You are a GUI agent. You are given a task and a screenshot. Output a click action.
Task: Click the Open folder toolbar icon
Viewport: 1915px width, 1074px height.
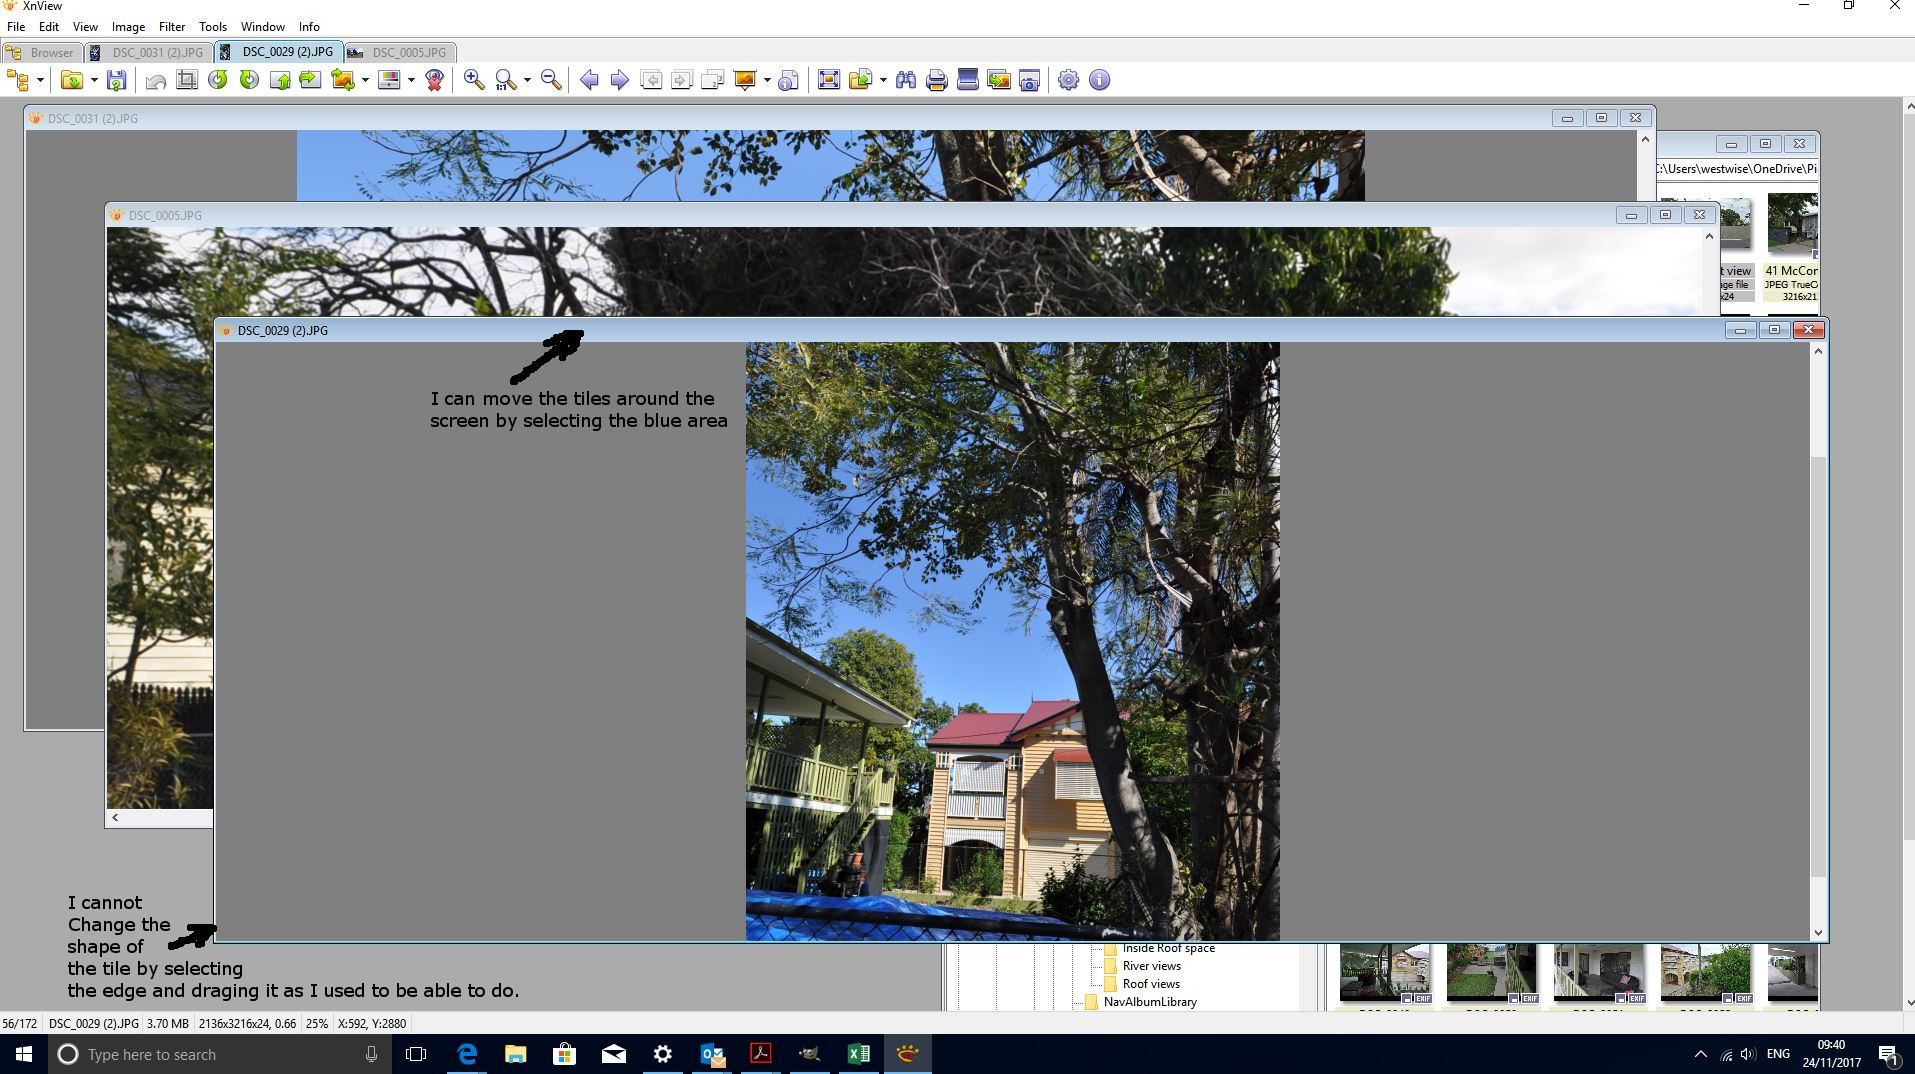pos(72,80)
